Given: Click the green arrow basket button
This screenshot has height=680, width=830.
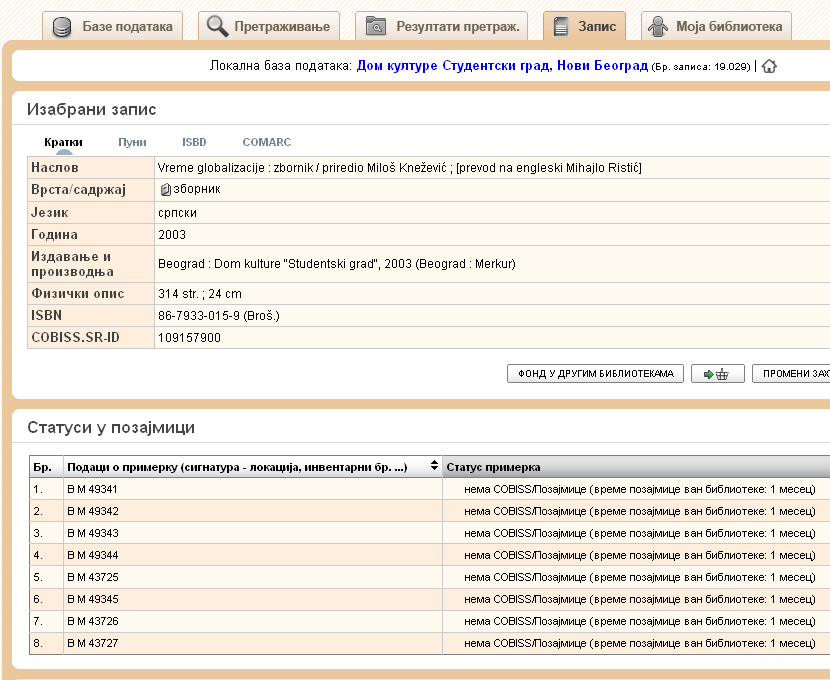Looking at the screenshot, I should pyautogui.click(x=717, y=374).
